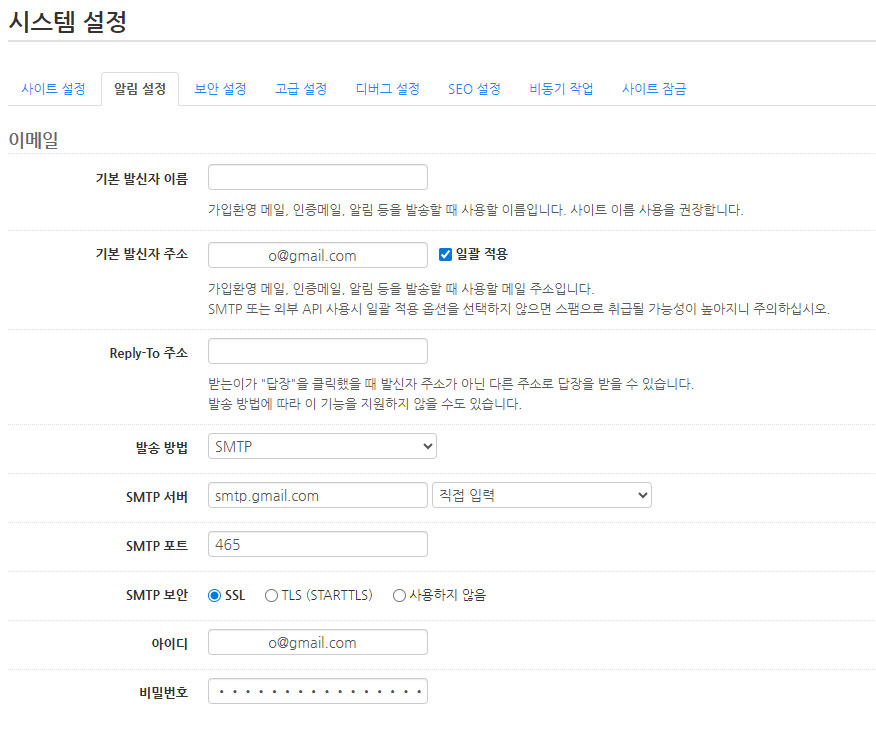Viewport: 876px width, 747px height.
Task: Select the 알림 설정 tab
Action: click(x=140, y=89)
